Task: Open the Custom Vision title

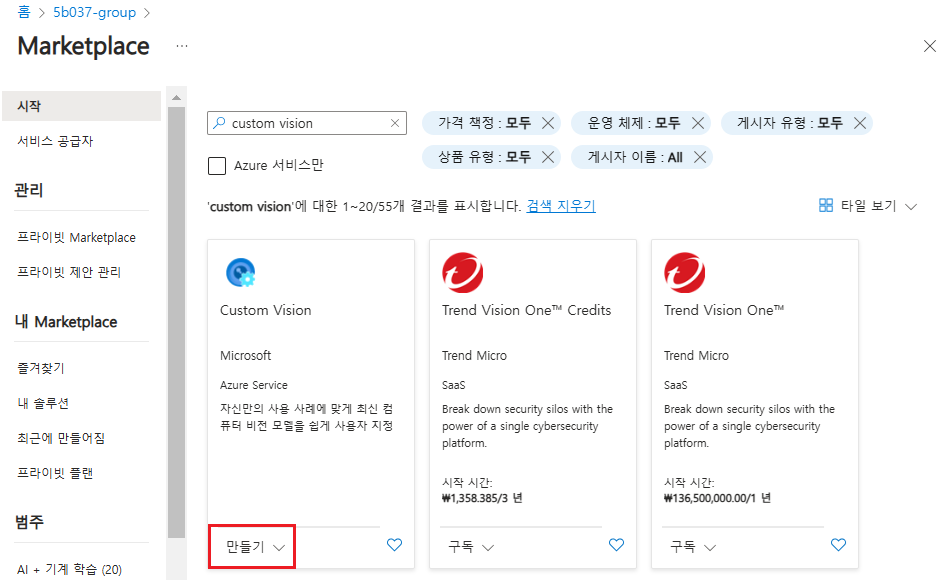Action: tap(266, 310)
